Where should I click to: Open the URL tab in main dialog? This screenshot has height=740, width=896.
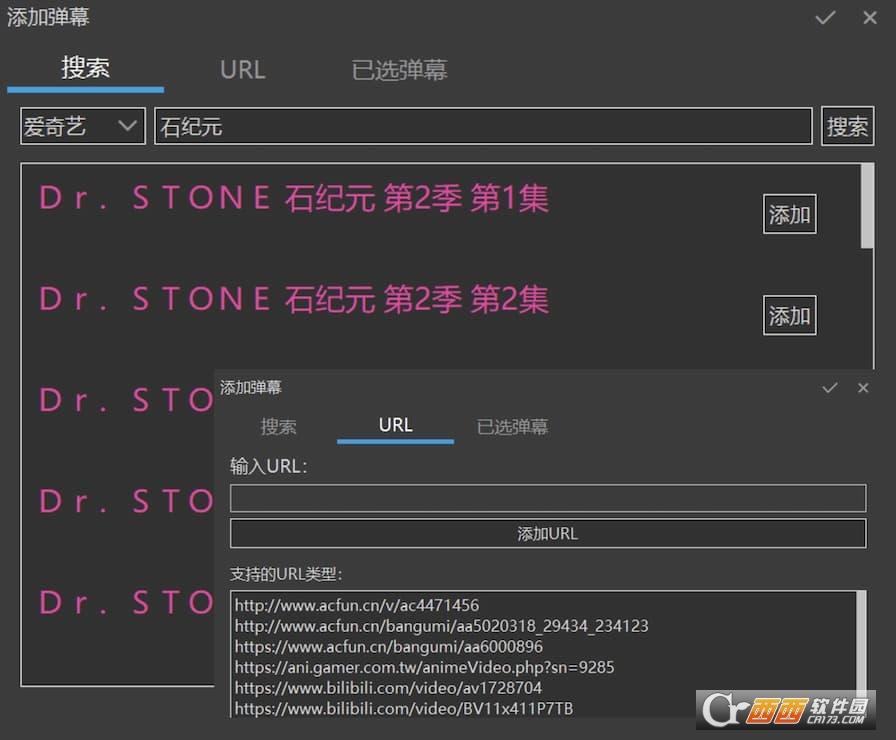pos(243,70)
